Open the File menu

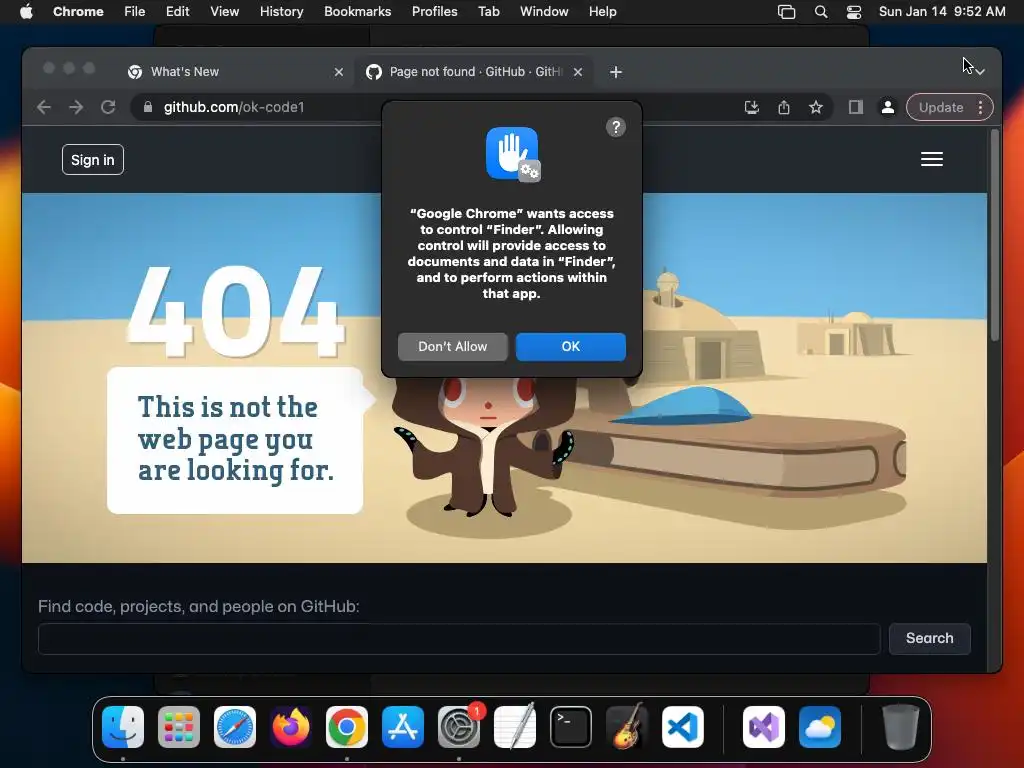pos(135,11)
